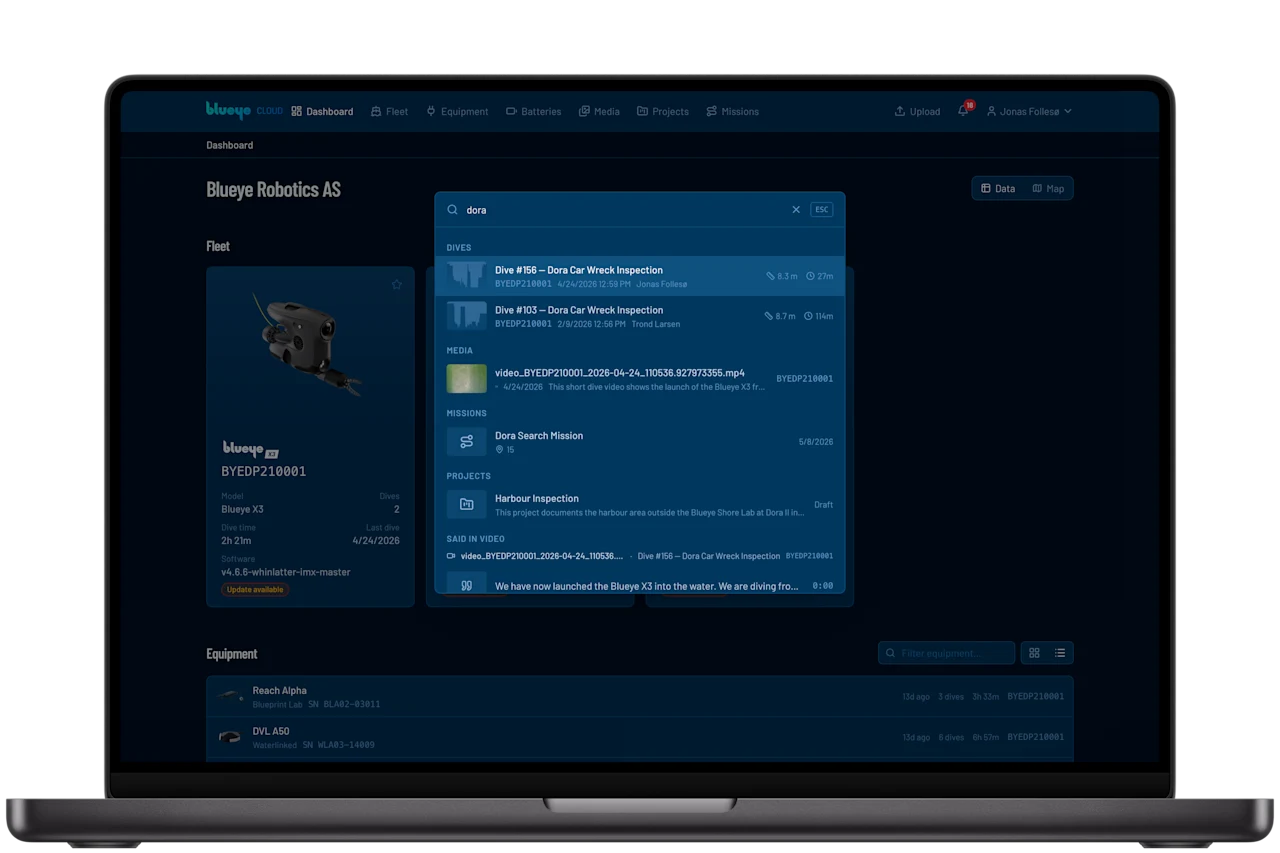Click the folder icon beside Harbour Inspection
Image resolution: width=1280 pixels, height=853 pixels.
pyautogui.click(x=466, y=504)
